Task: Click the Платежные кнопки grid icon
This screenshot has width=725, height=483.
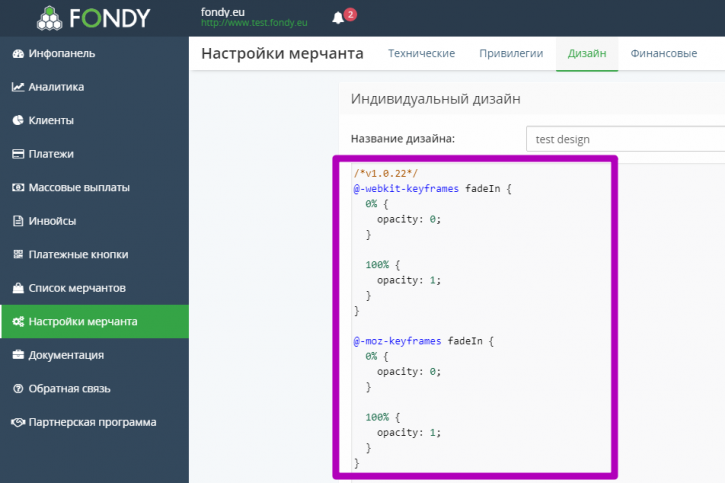Action: 18,254
